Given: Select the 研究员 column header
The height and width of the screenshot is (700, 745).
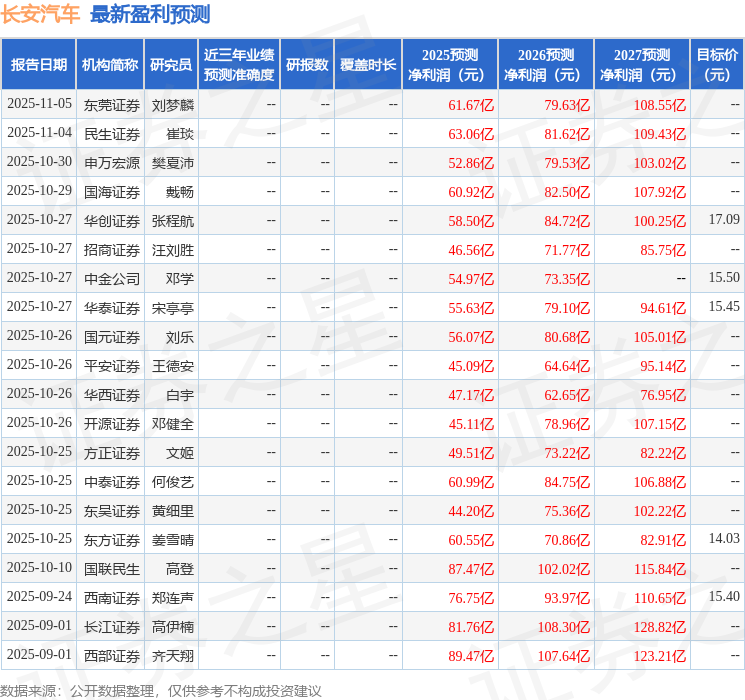Looking at the screenshot, I should pos(171,65).
